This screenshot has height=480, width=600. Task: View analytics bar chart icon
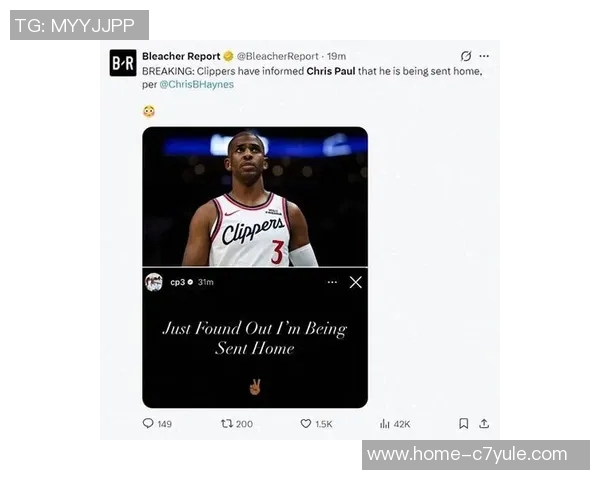[385, 424]
